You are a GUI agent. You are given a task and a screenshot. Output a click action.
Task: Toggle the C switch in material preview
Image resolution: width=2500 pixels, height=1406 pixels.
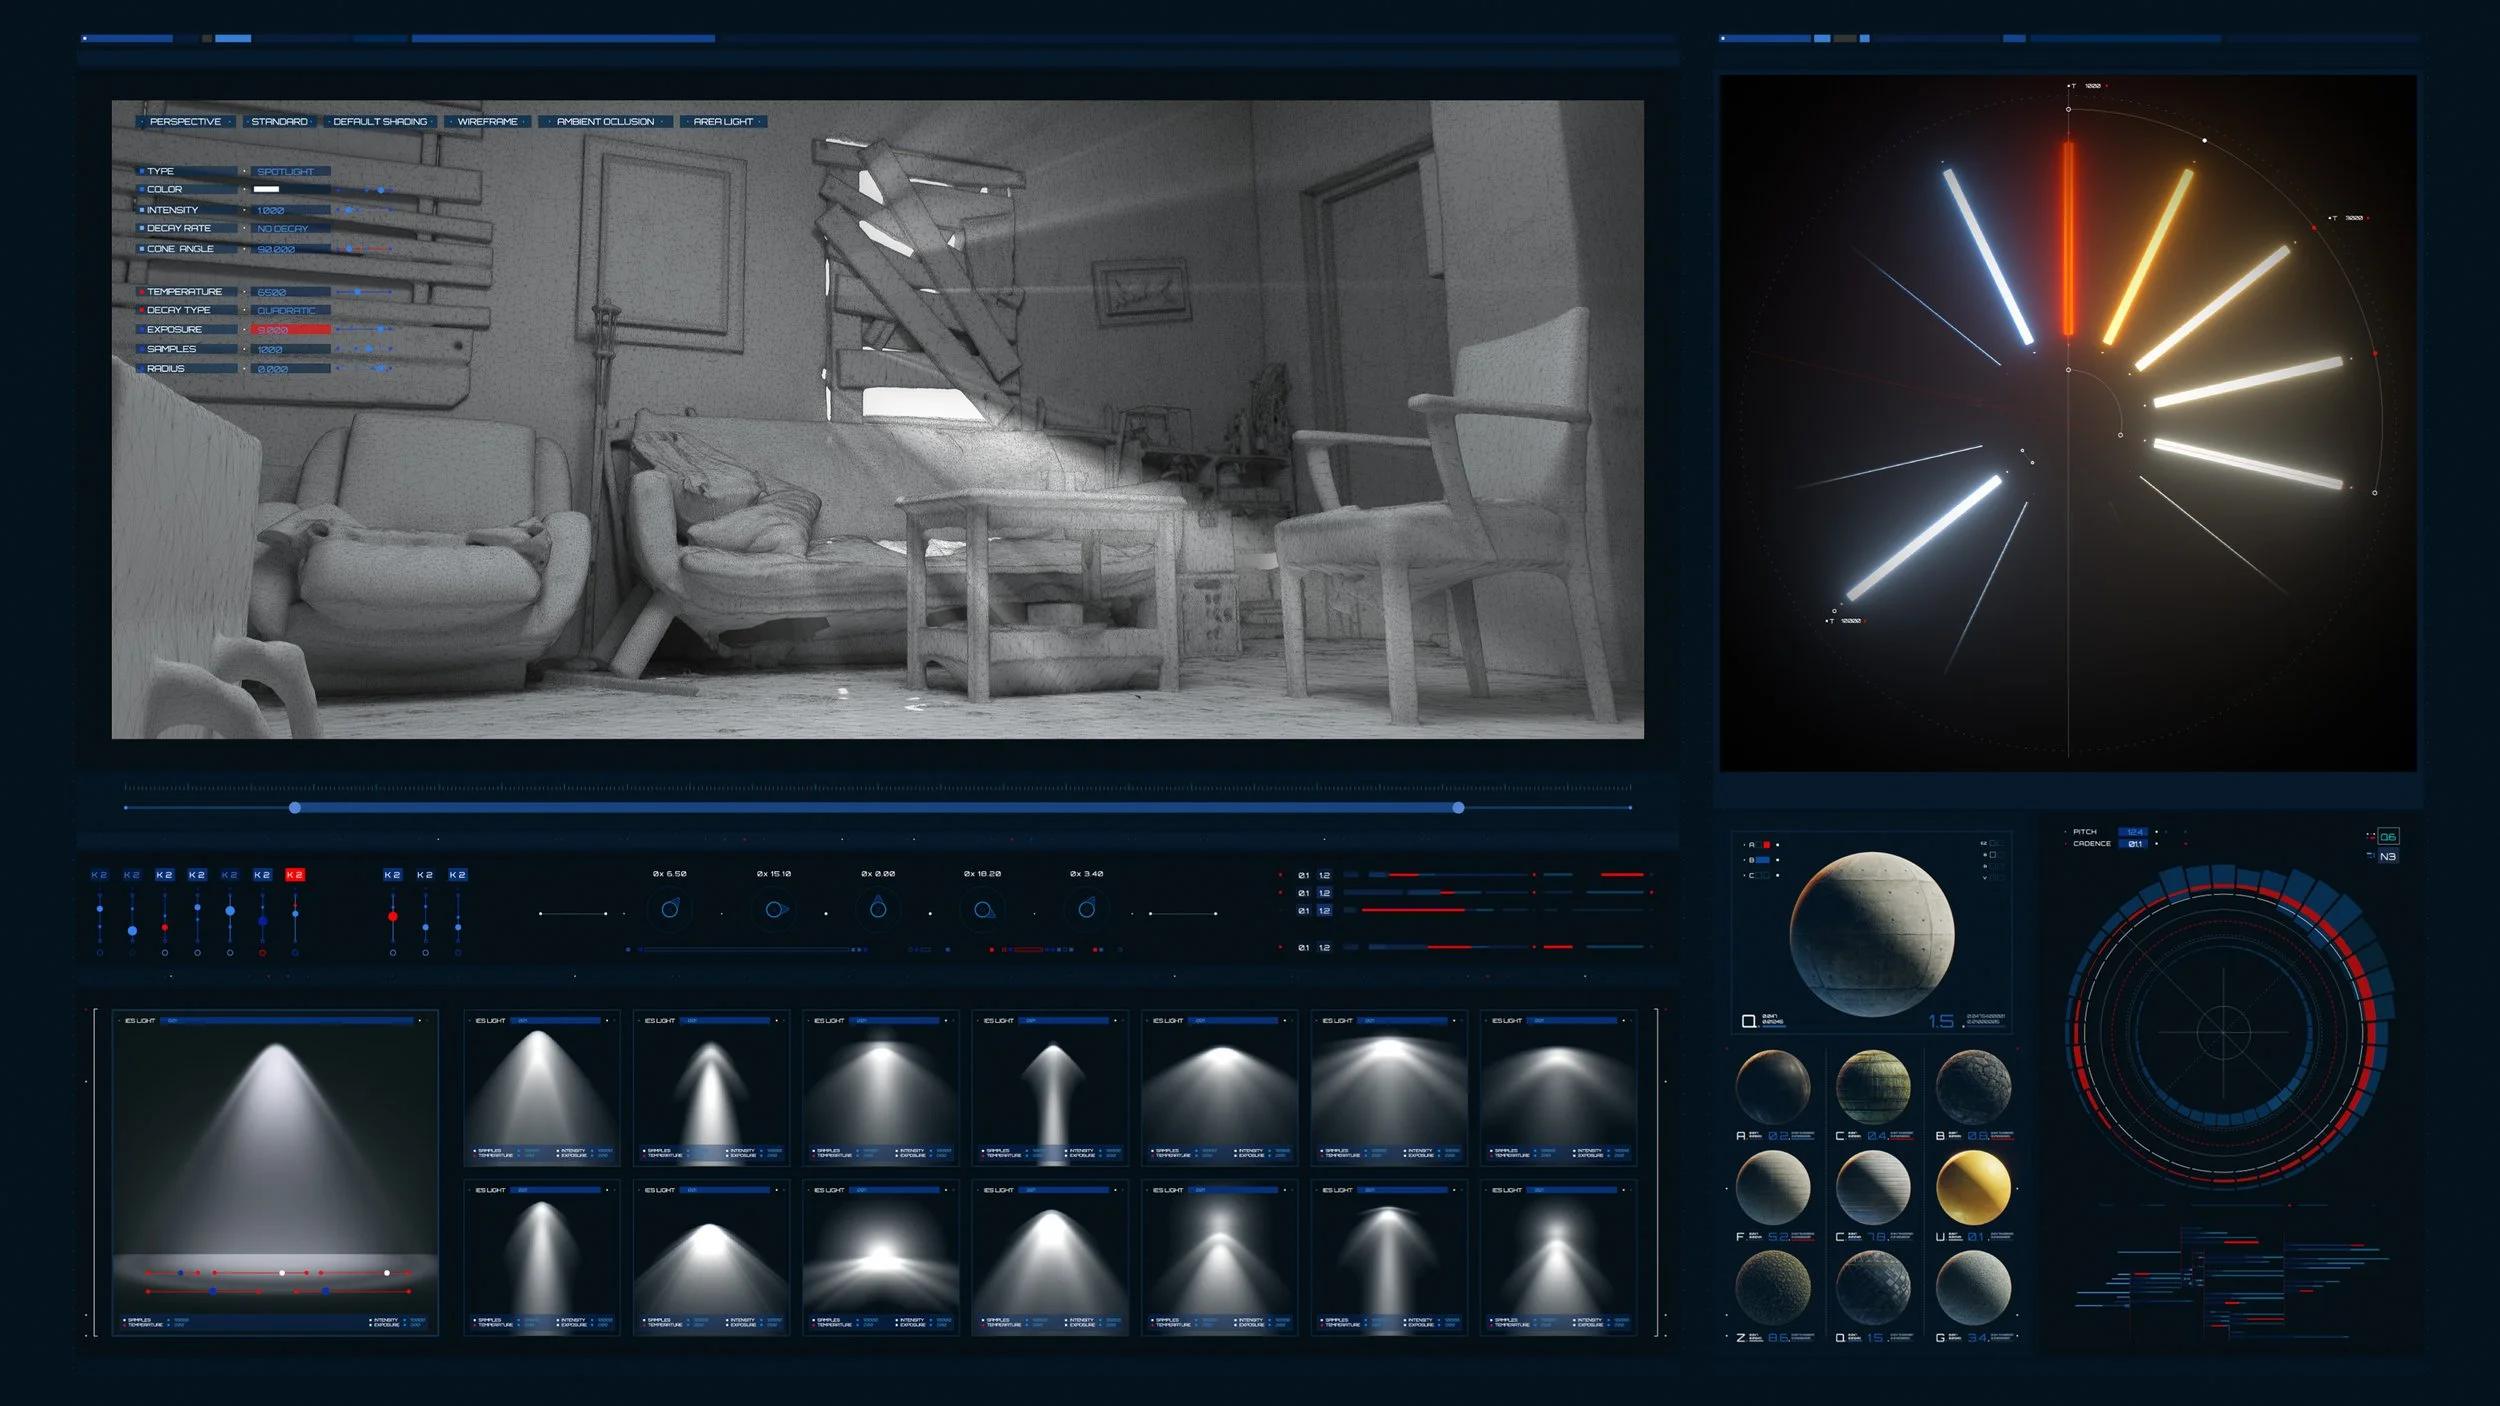[1763, 875]
